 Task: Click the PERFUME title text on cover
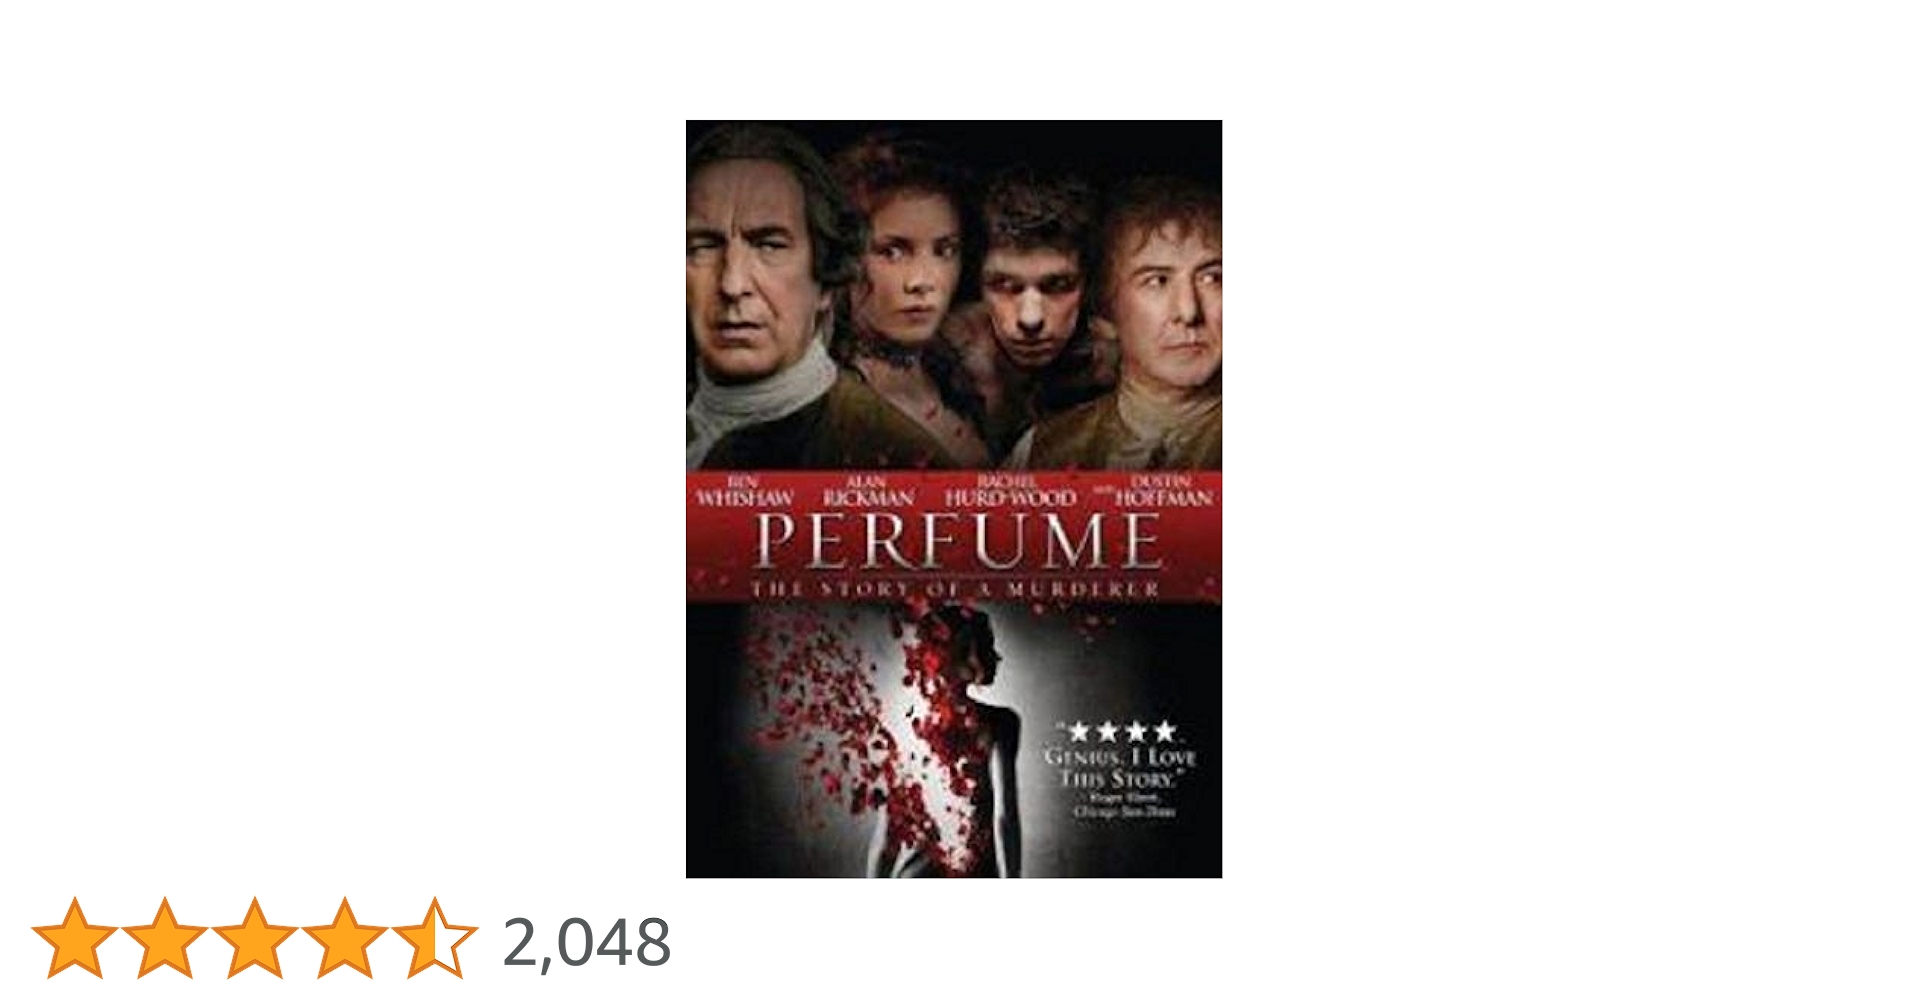click(958, 541)
